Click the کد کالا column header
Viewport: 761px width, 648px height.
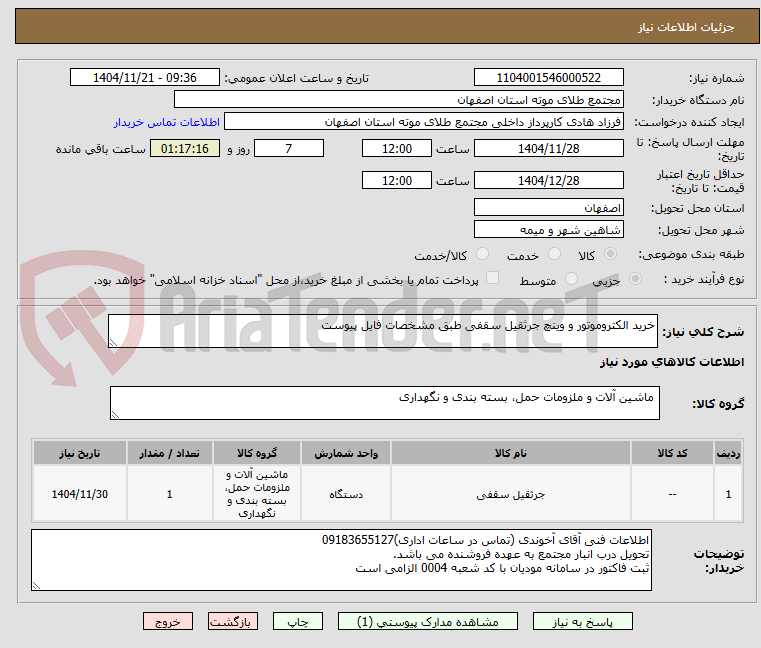tap(672, 453)
